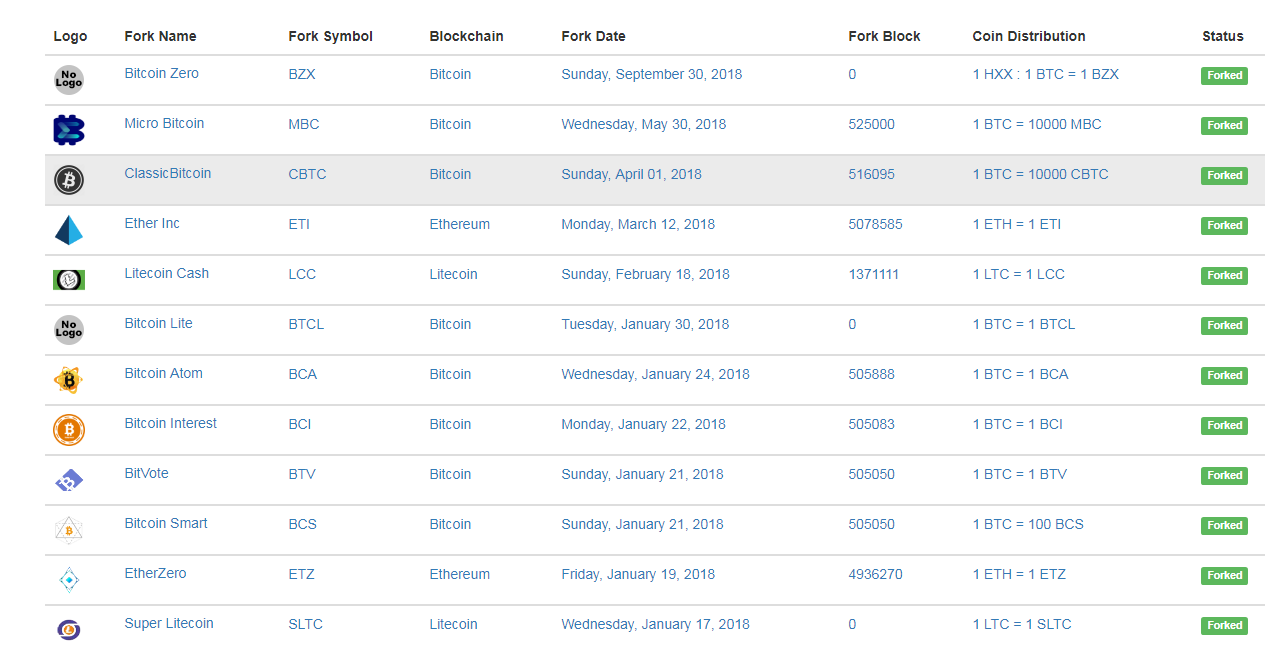The image size is (1265, 648).
Task: Click the Bitcoin Lite 'No Logo' icon
Action: 69,330
